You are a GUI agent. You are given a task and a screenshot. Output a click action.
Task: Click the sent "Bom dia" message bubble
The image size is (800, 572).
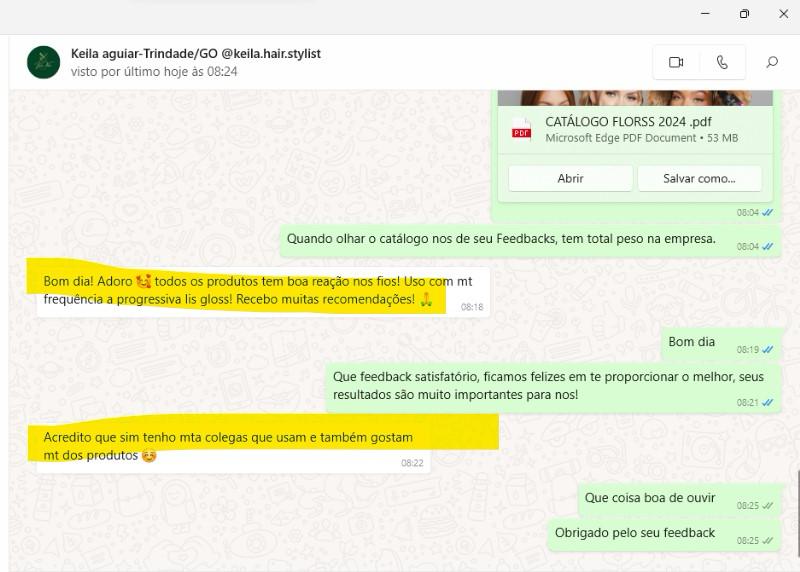692,342
